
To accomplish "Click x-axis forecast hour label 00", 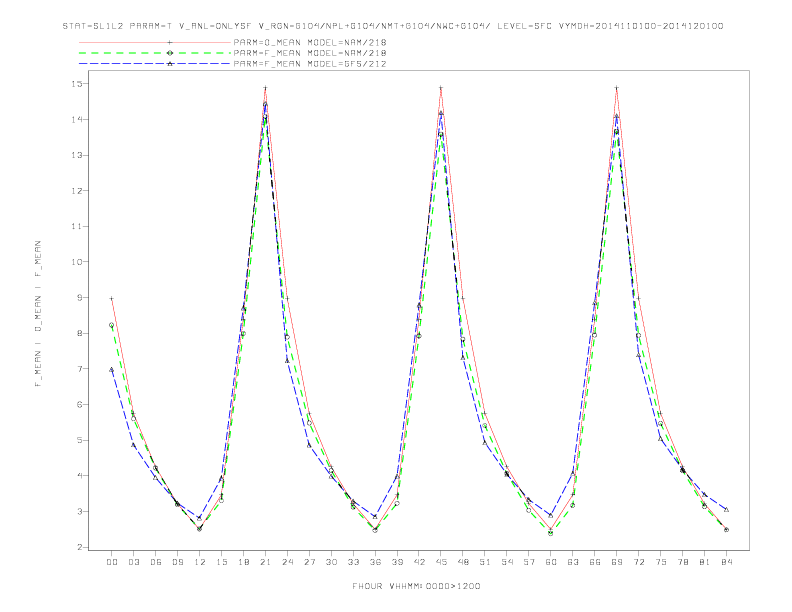I will 112,562.
